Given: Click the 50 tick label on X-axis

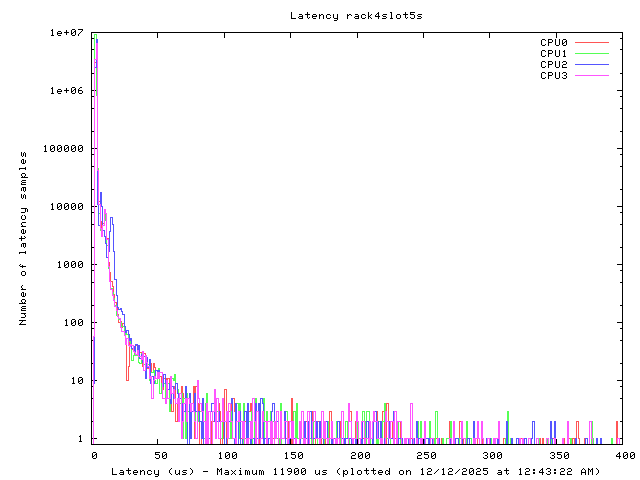Looking at the screenshot, I should click(x=161, y=456).
